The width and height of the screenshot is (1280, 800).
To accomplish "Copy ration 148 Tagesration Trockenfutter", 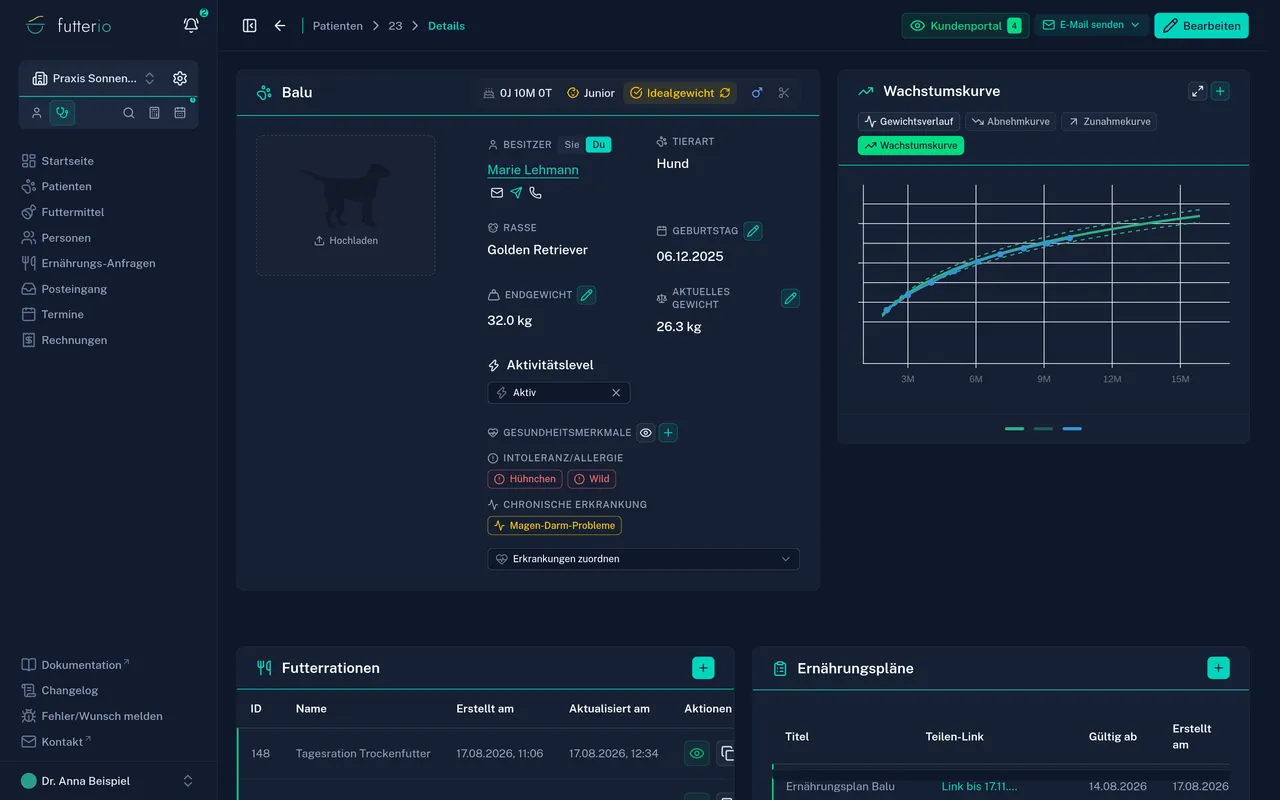I will click(x=727, y=753).
